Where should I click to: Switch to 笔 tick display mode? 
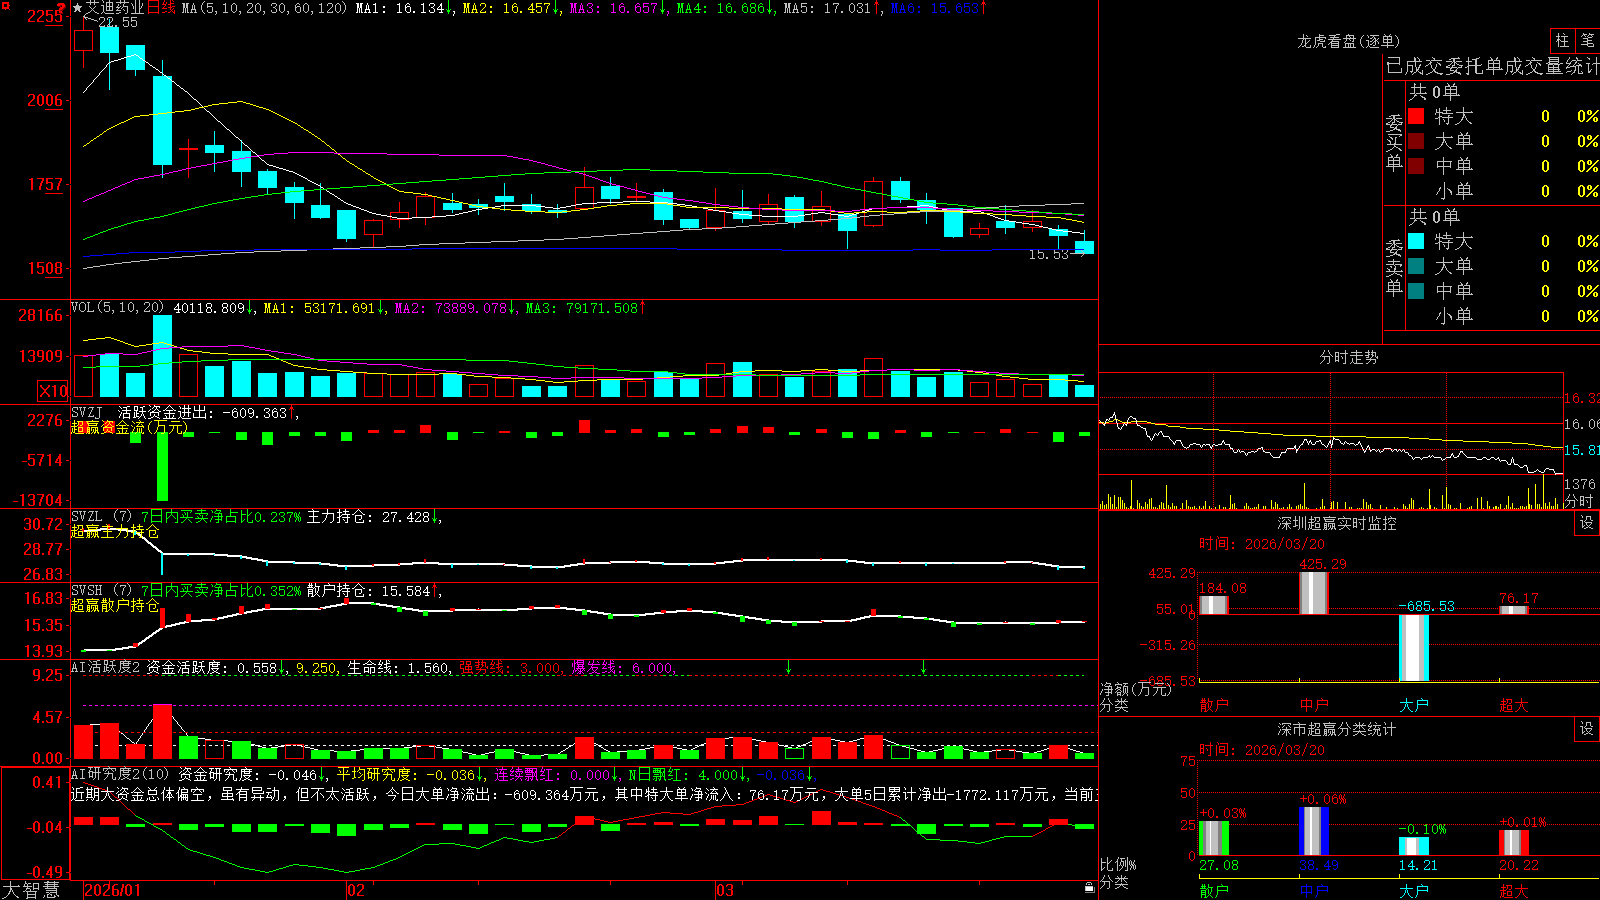(1587, 41)
